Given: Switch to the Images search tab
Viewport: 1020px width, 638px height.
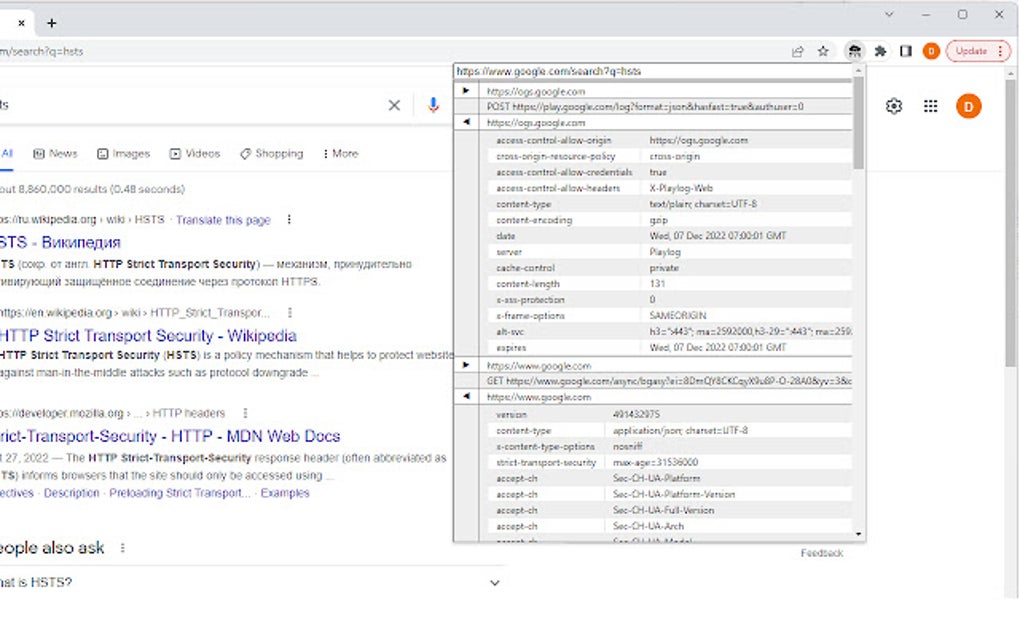Looking at the screenshot, I should click(x=124, y=153).
